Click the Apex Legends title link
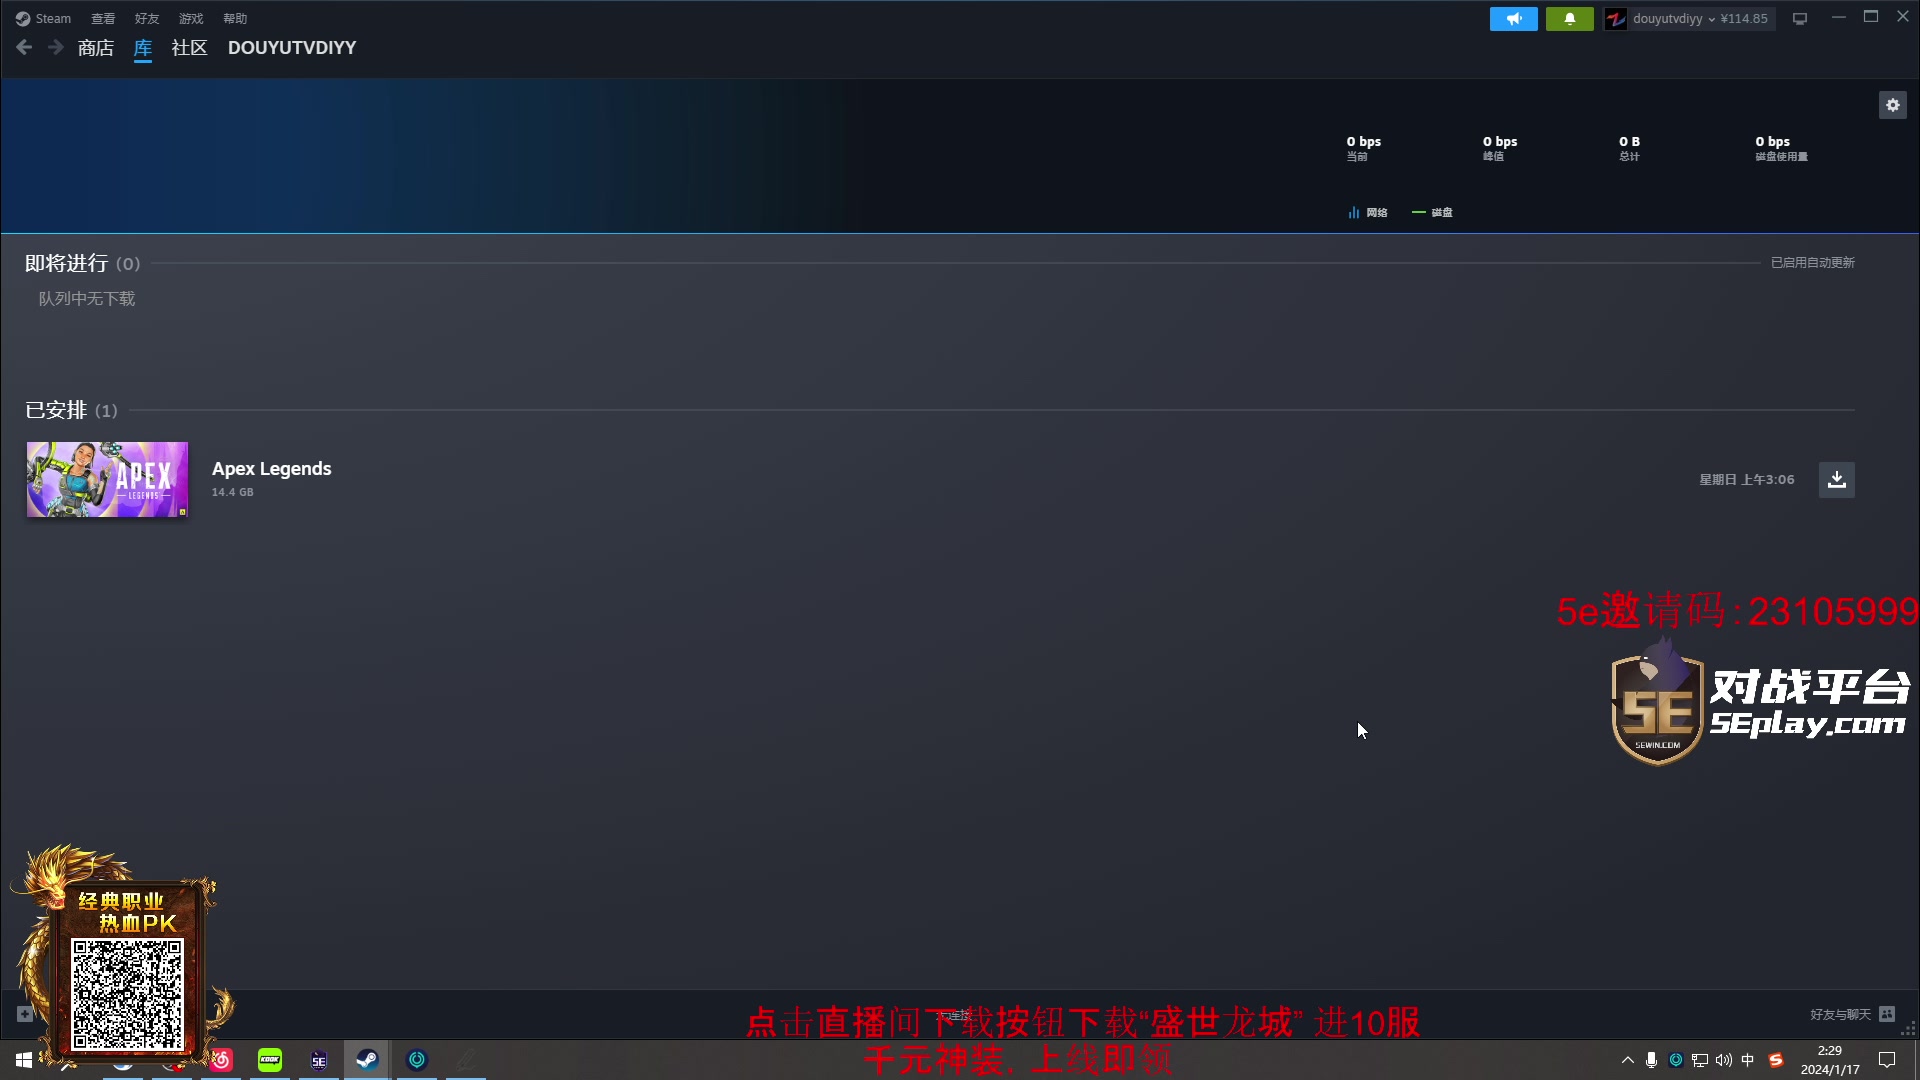The height and width of the screenshot is (1080, 1920). [x=271, y=469]
